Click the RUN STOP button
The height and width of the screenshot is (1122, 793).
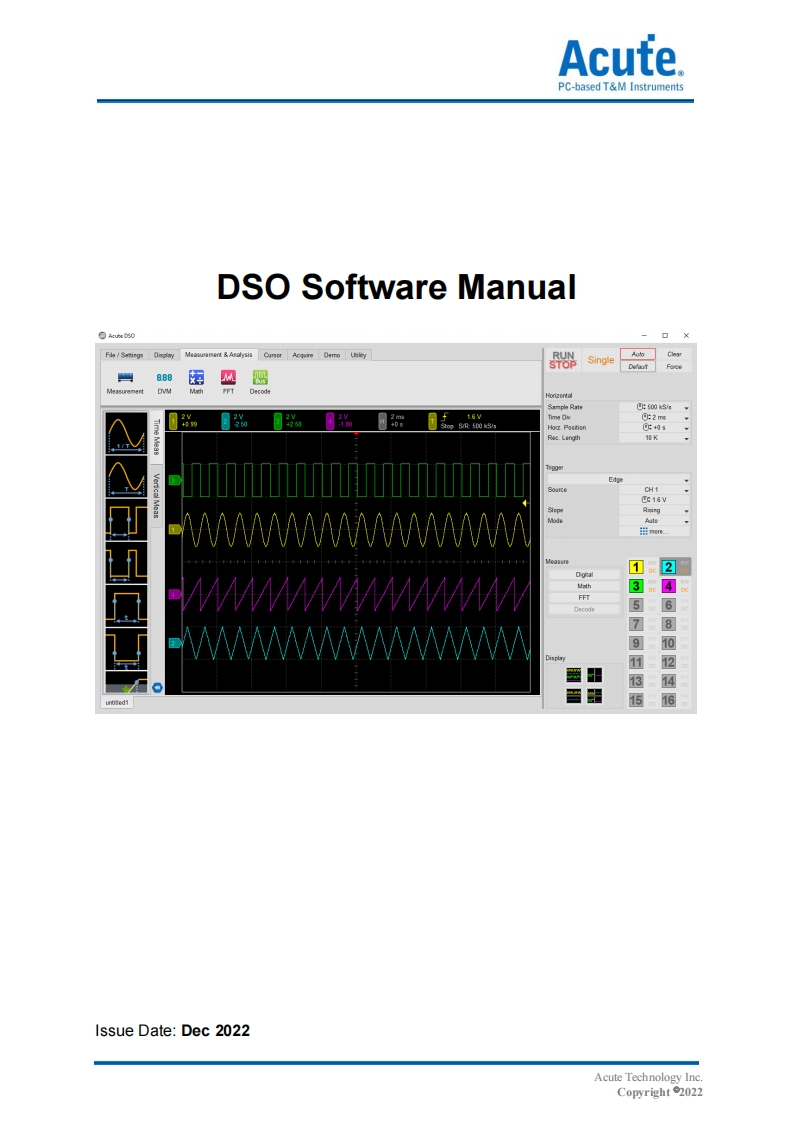pos(563,360)
